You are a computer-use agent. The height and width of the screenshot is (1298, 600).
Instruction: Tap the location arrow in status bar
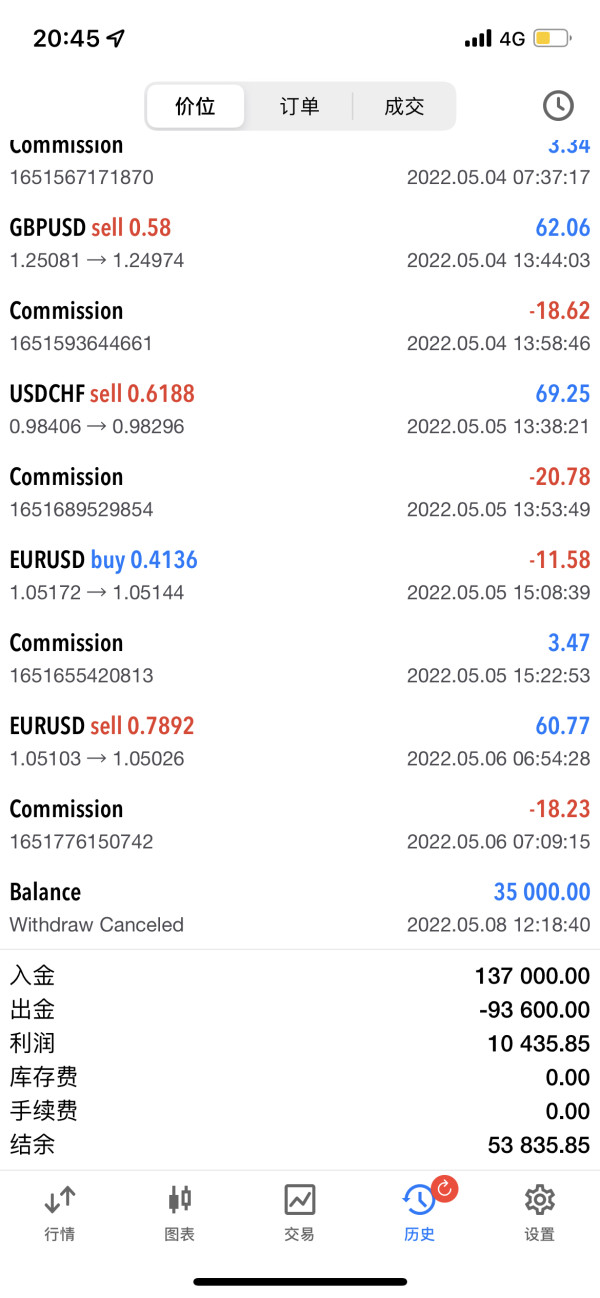coord(117,39)
